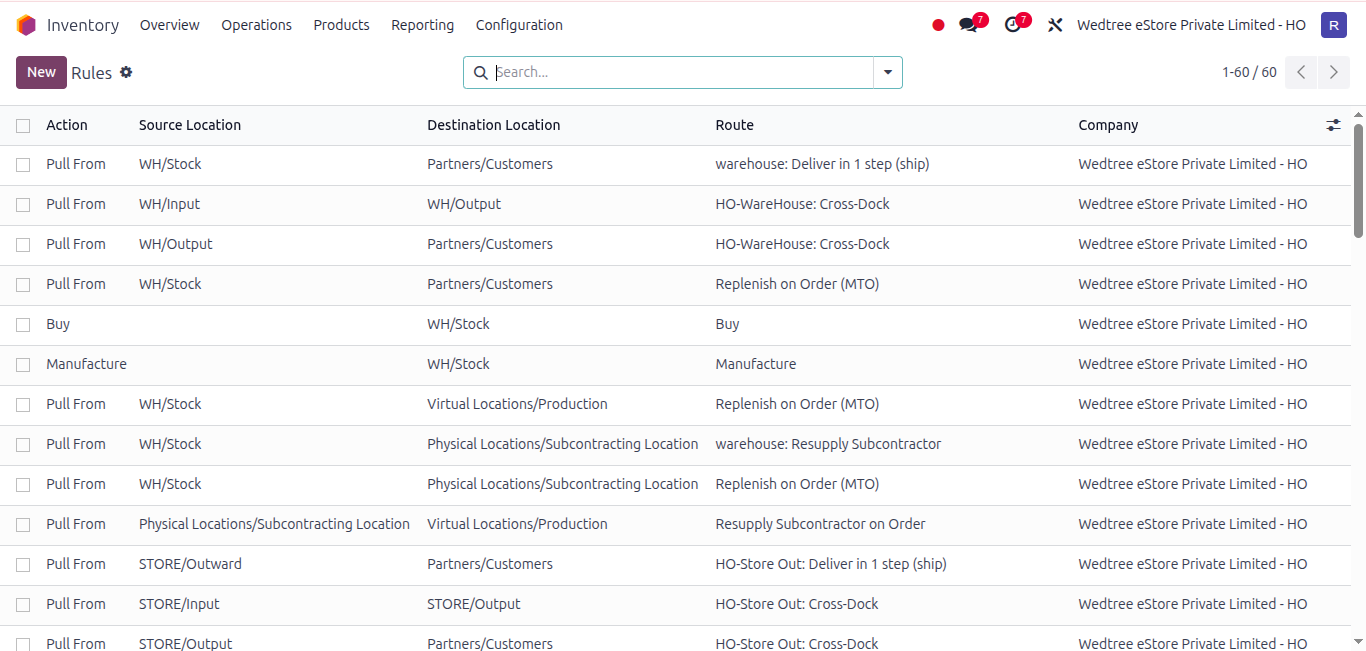Sort by Company column header
Image resolution: width=1366 pixels, height=651 pixels.
click(x=1108, y=125)
